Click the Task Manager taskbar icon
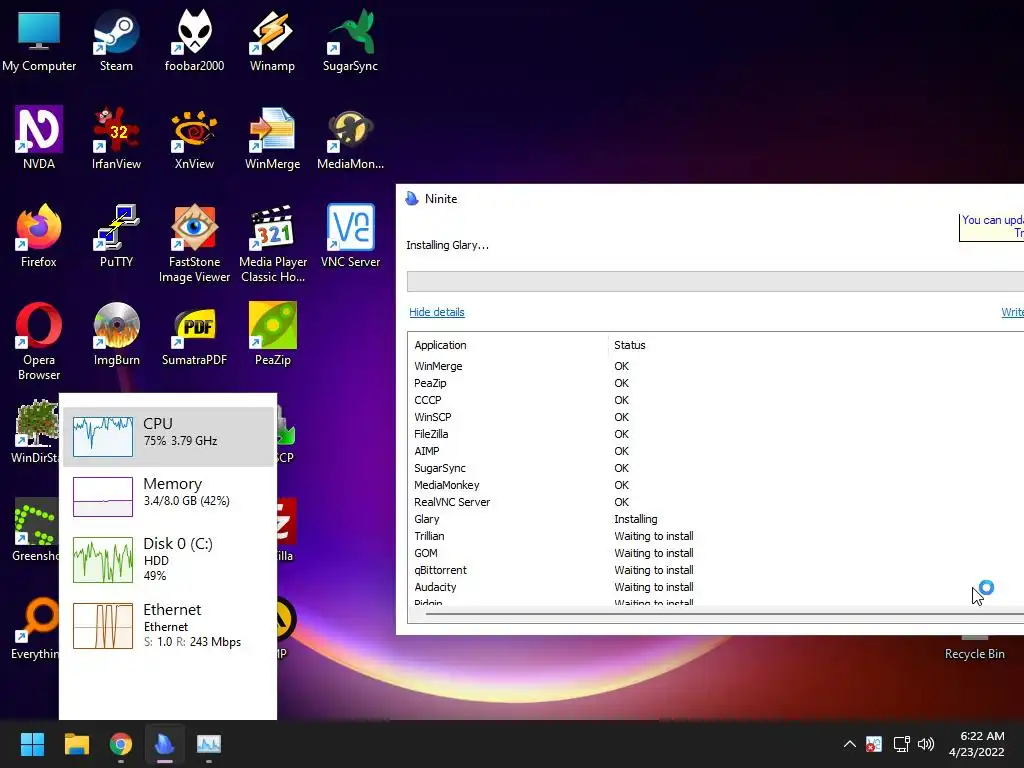Viewport: 1024px width, 768px height. (209, 744)
